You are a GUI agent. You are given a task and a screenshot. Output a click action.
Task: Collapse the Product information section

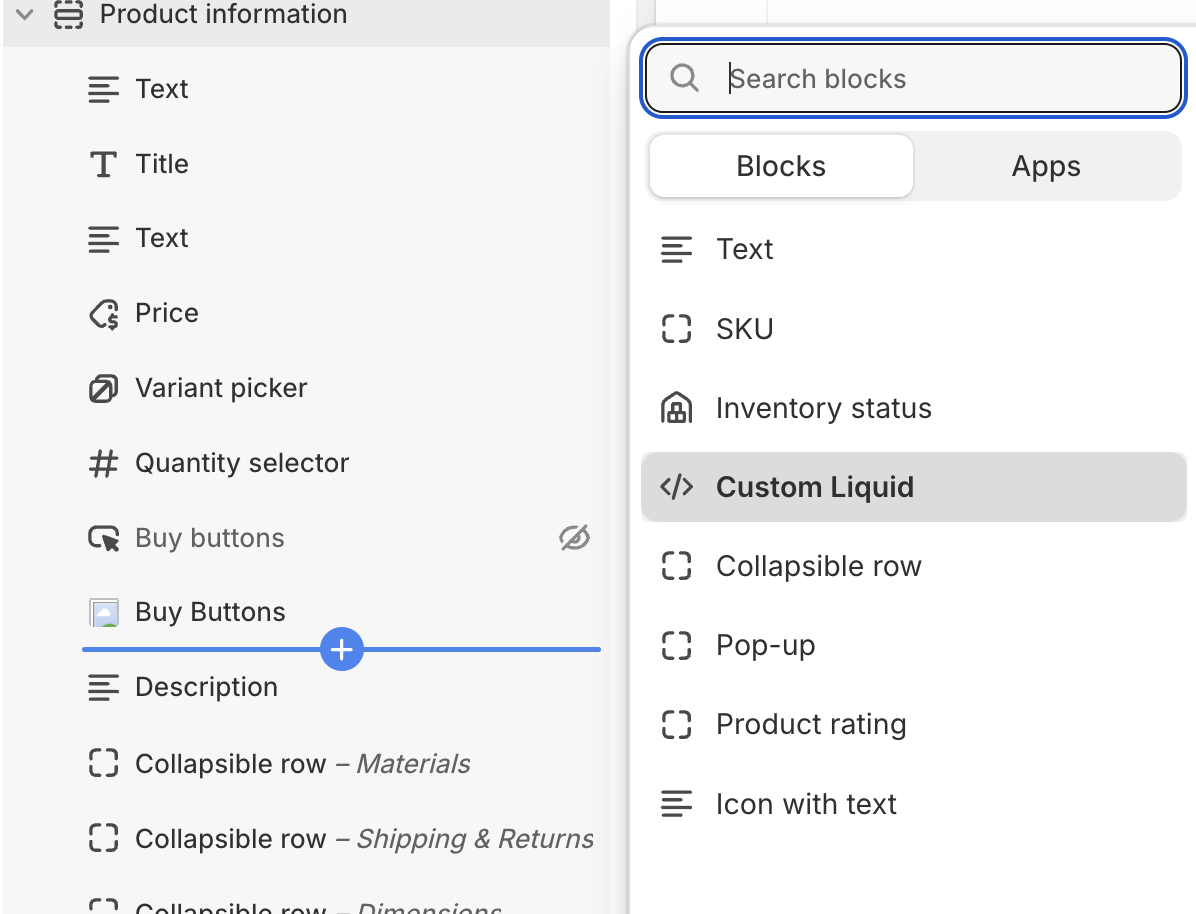[25, 15]
